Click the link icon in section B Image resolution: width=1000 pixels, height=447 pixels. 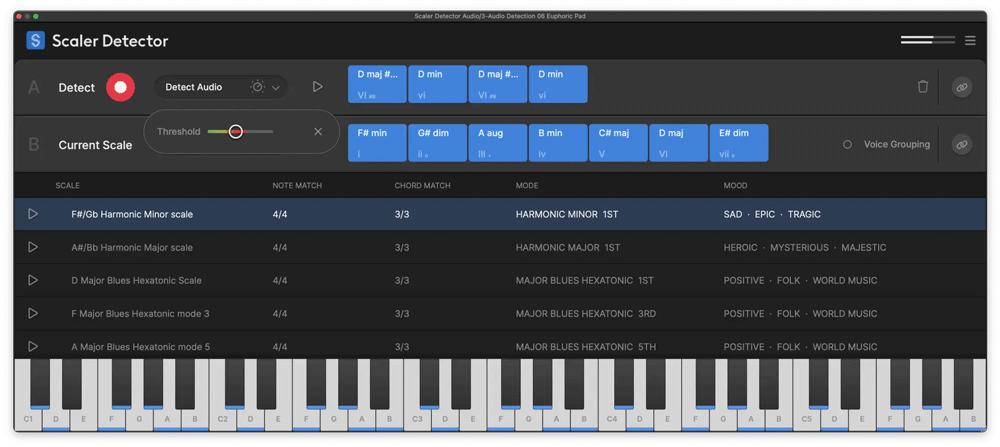[961, 144]
